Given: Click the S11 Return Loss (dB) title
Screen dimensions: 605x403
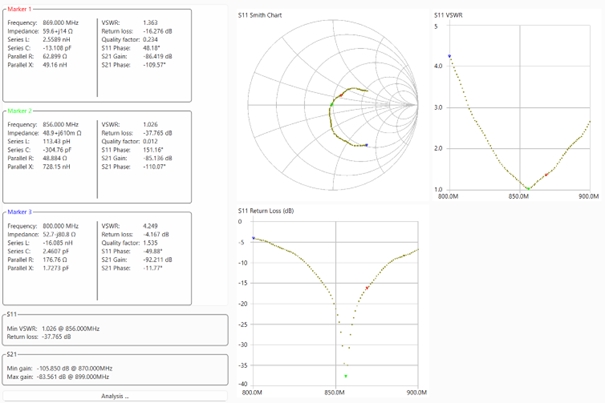Looking at the screenshot, I should coord(266,211).
